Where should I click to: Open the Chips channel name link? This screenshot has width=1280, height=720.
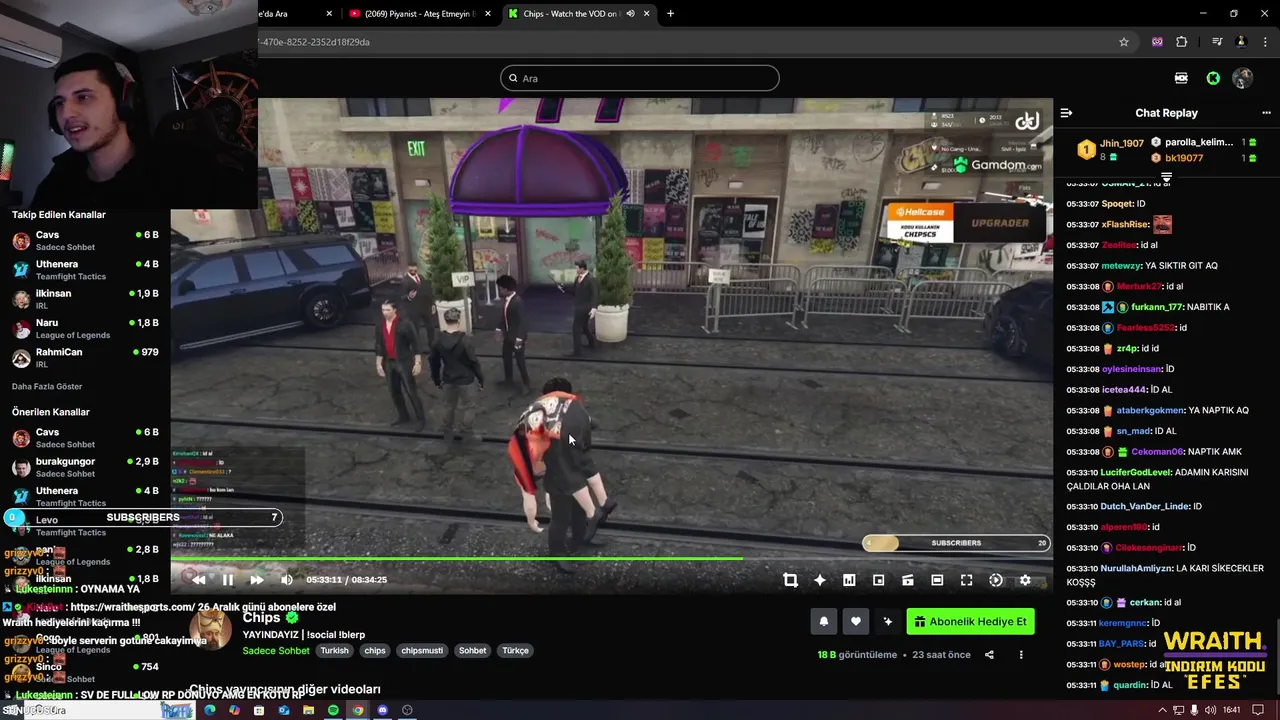pyautogui.click(x=262, y=618)
